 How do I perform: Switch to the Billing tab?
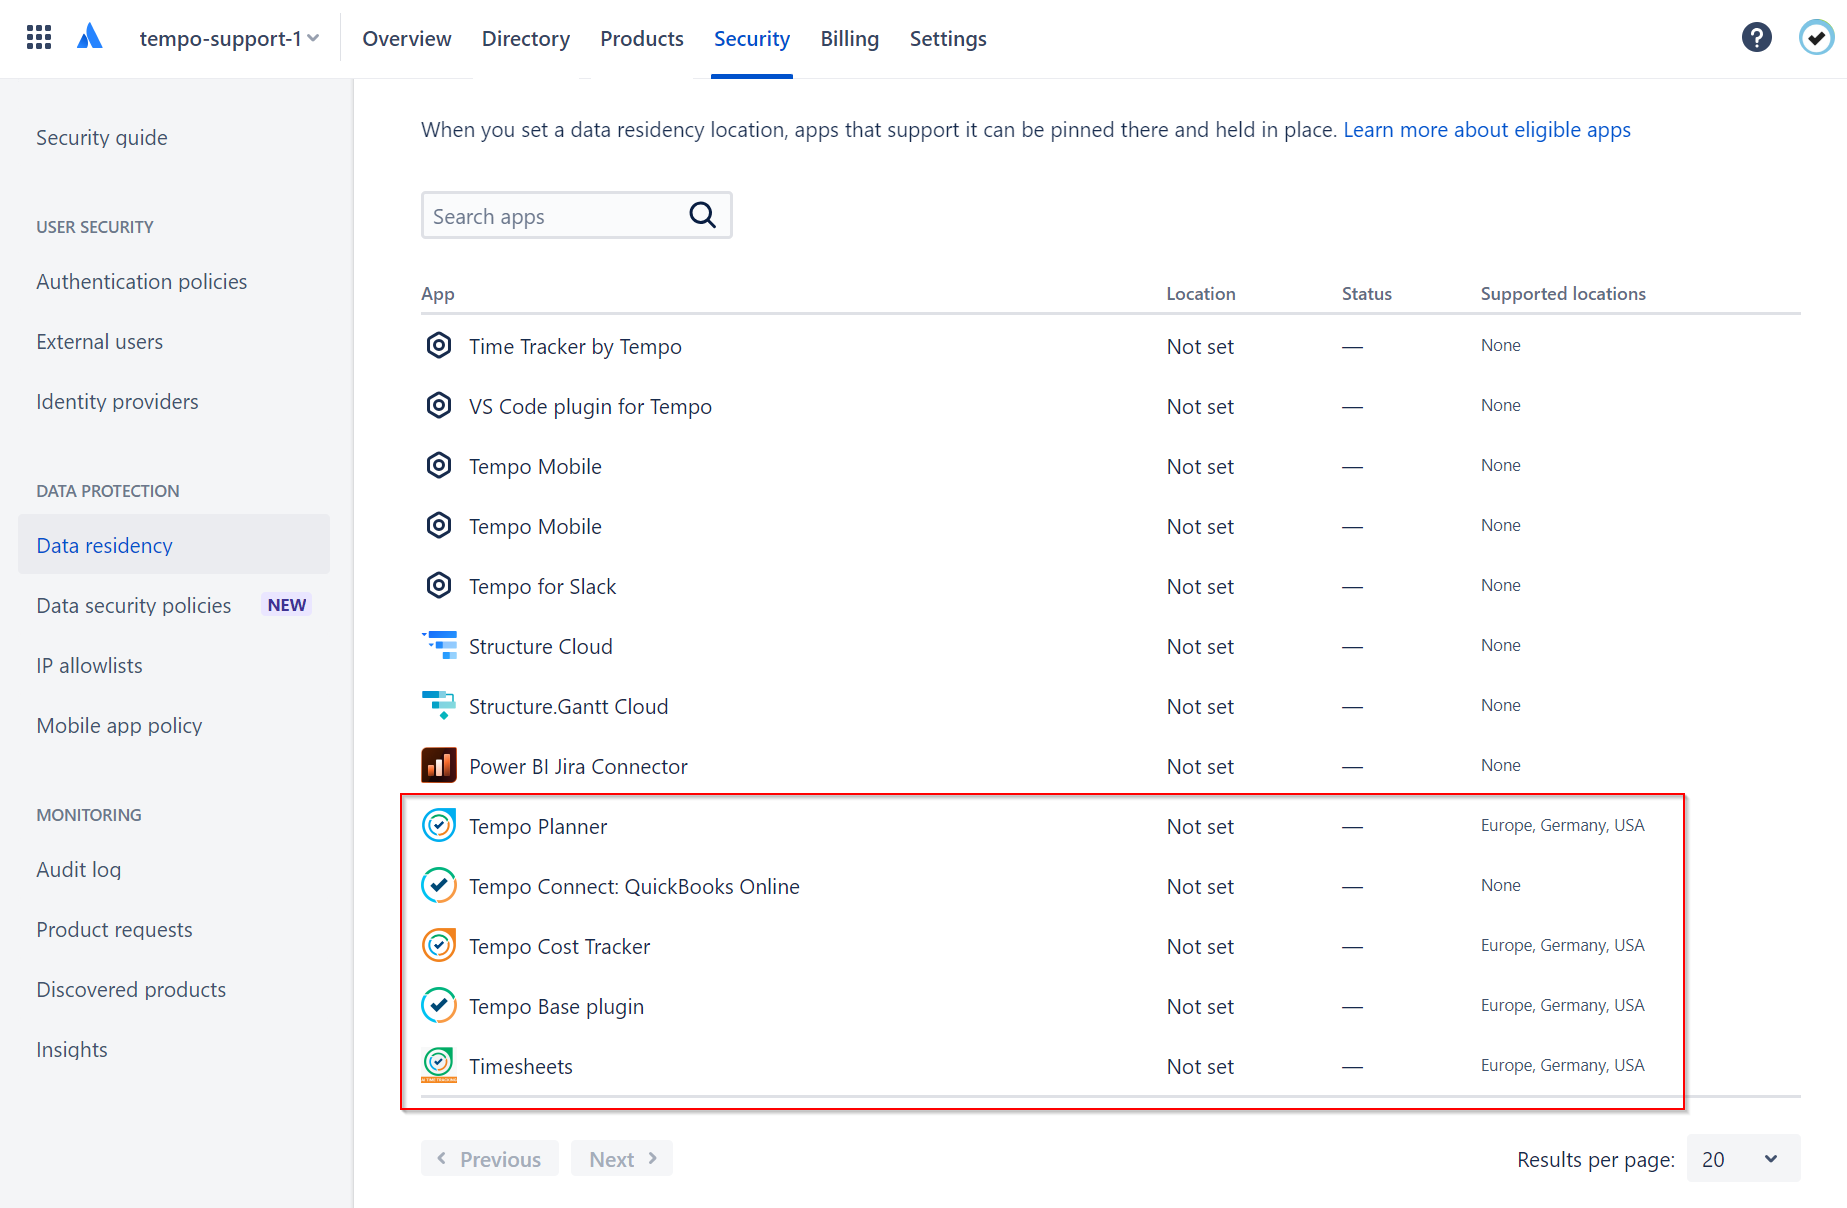click(x=849, y=38)
